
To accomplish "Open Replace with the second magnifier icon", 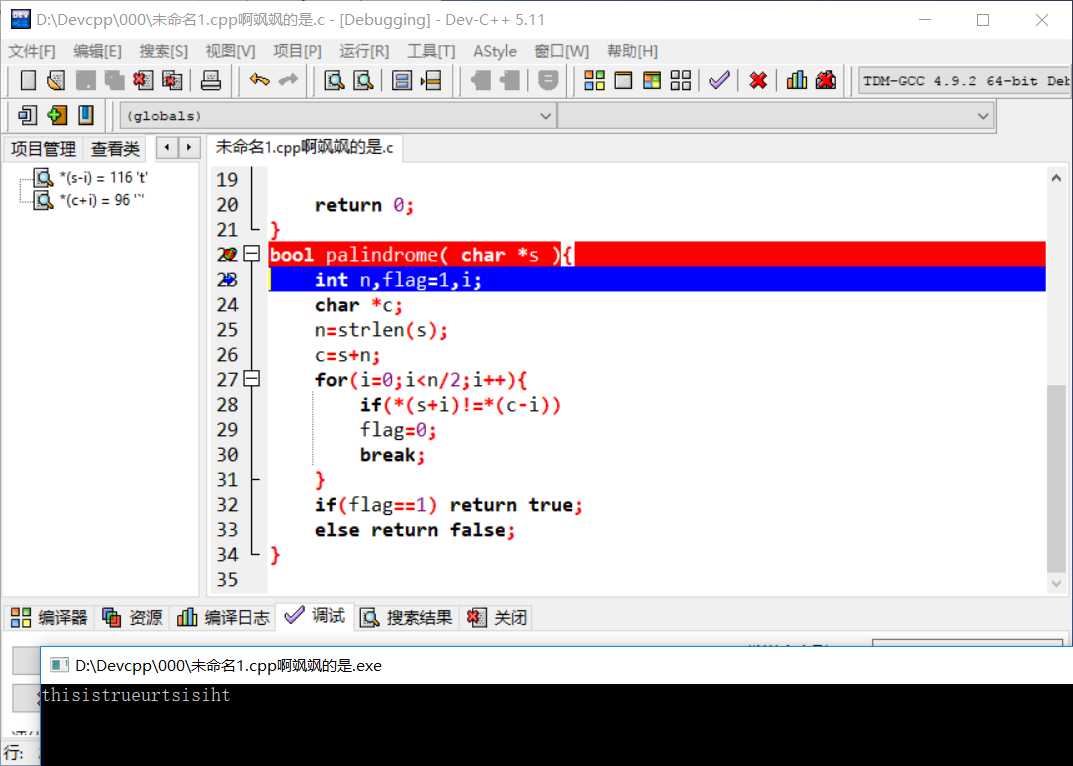I will (x=363, y=81).
